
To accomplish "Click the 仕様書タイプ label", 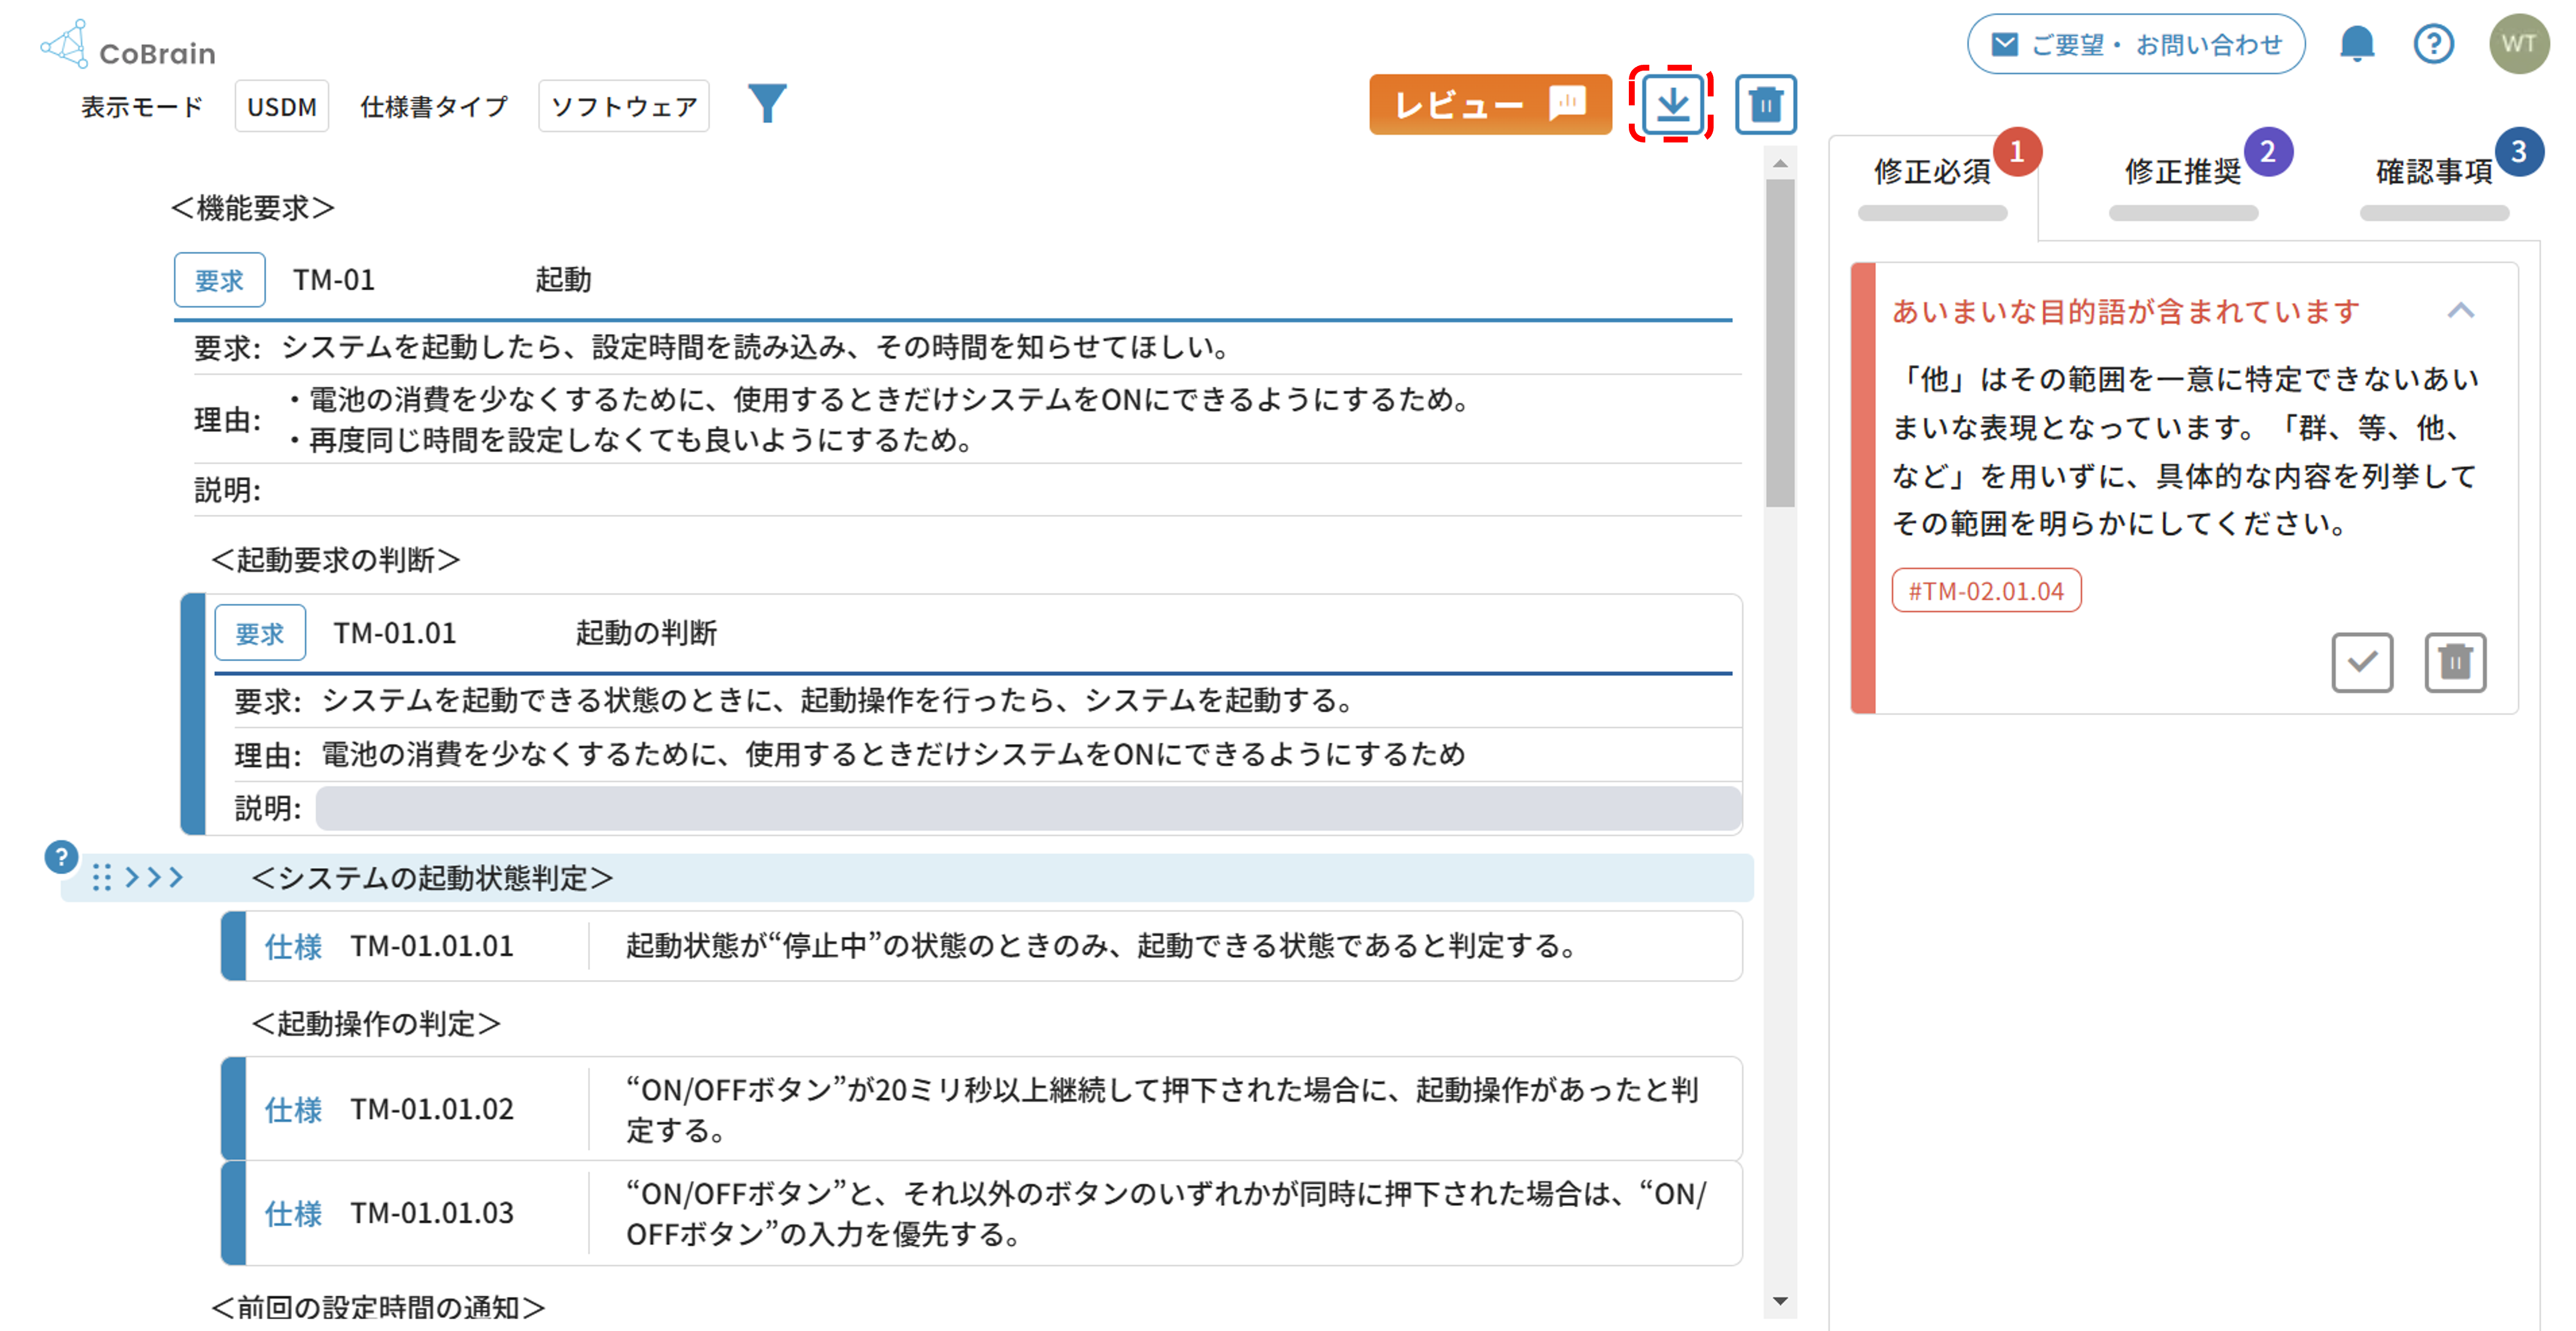I will 434,106.
